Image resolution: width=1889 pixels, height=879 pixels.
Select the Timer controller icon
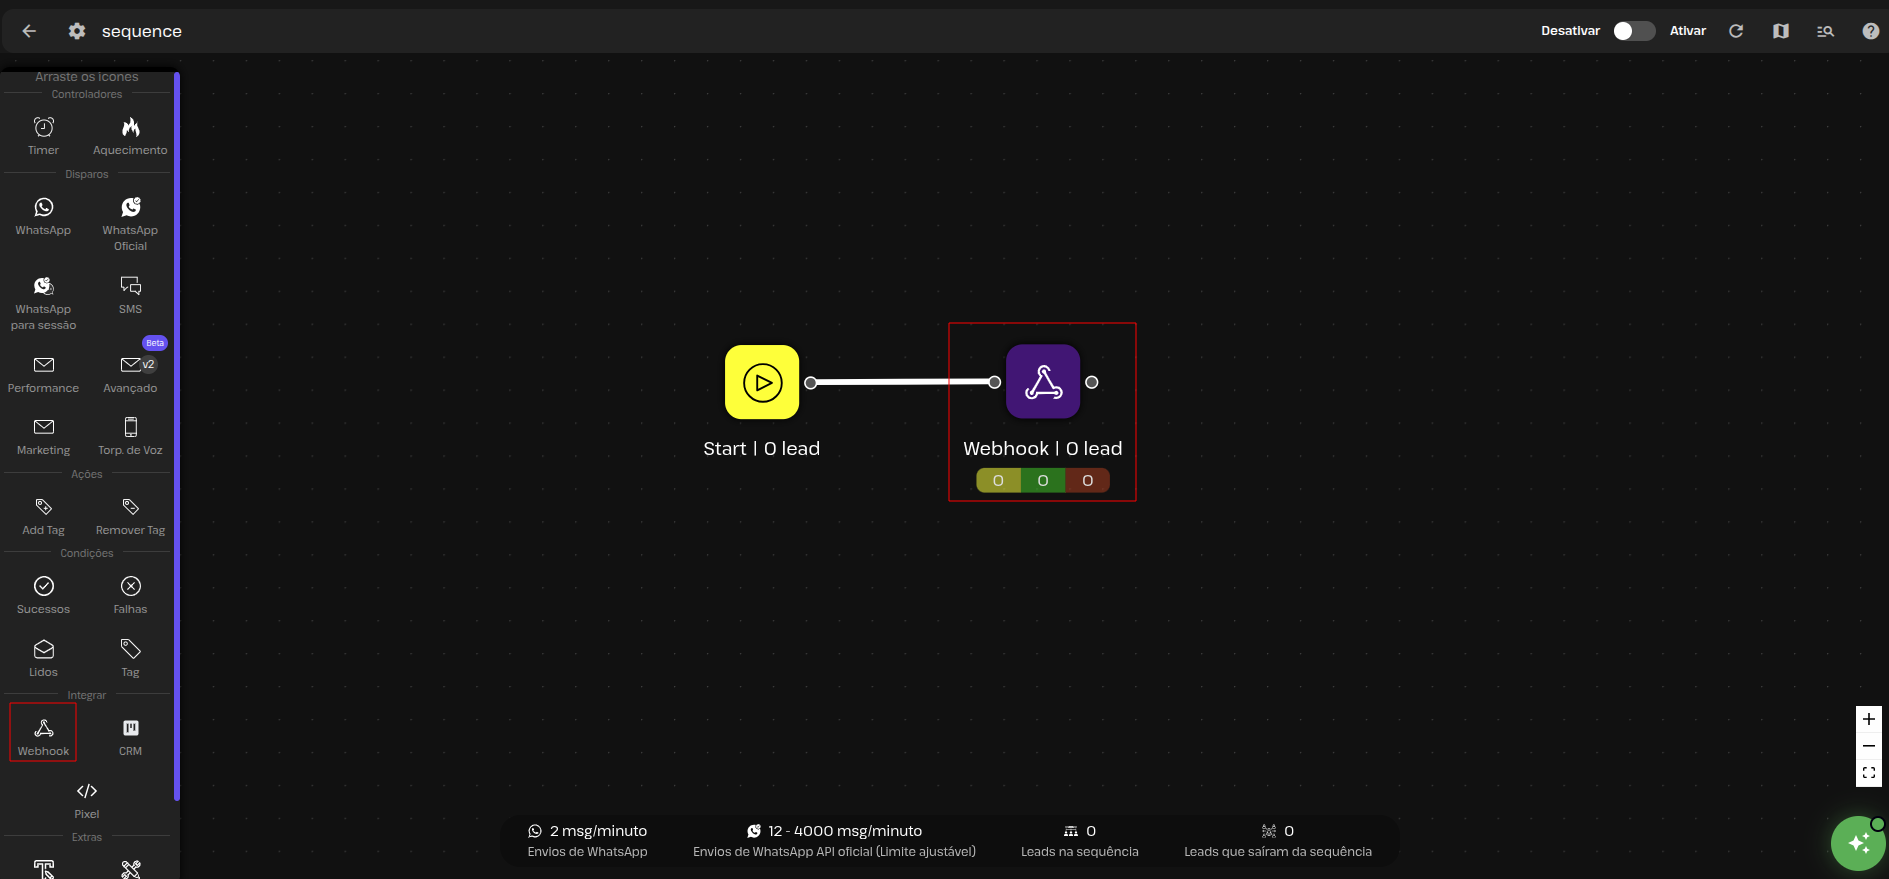pos(43,128)
